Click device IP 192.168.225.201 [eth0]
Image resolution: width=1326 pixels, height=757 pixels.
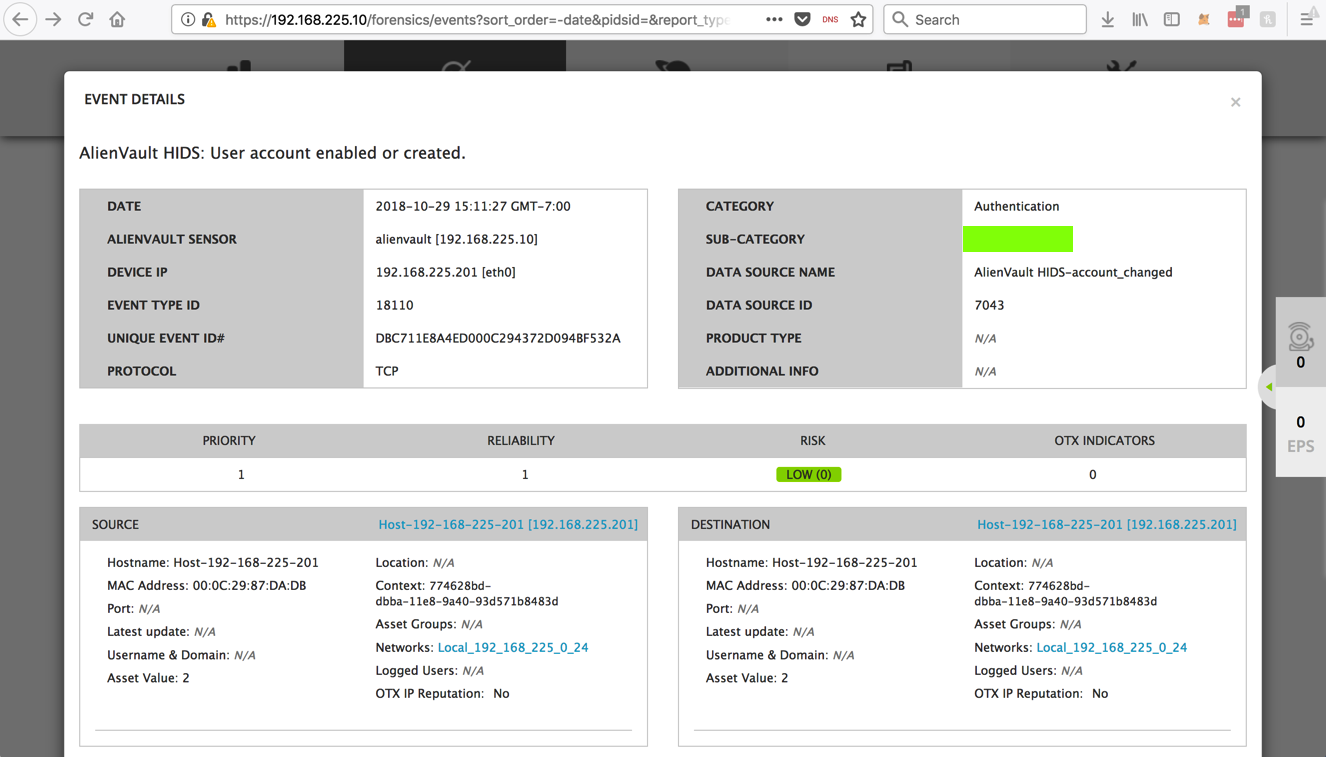tap(446, 272)
